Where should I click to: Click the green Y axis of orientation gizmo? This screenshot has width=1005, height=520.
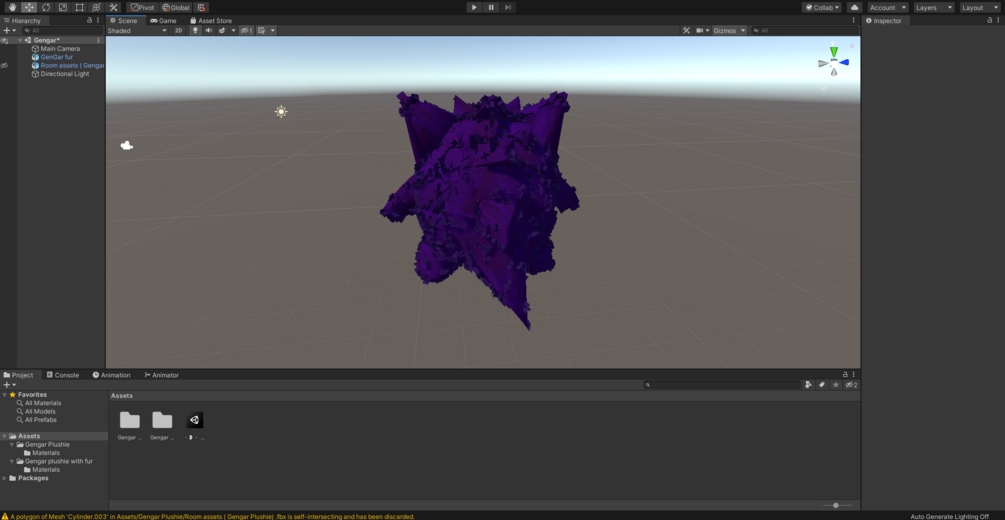coord(833,51)
